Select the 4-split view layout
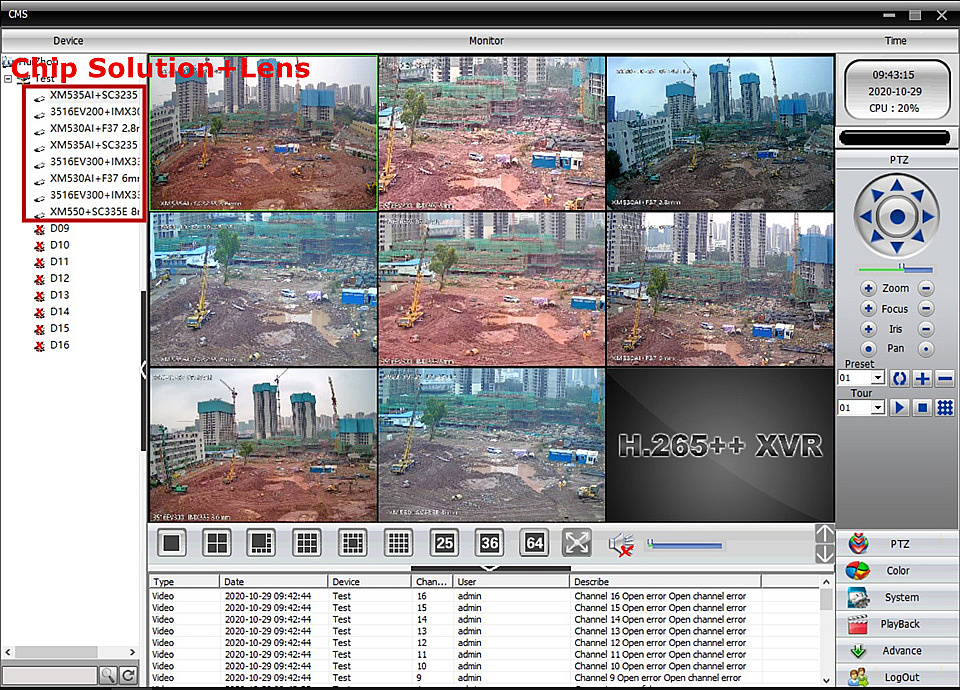 (x=217, y=543)
